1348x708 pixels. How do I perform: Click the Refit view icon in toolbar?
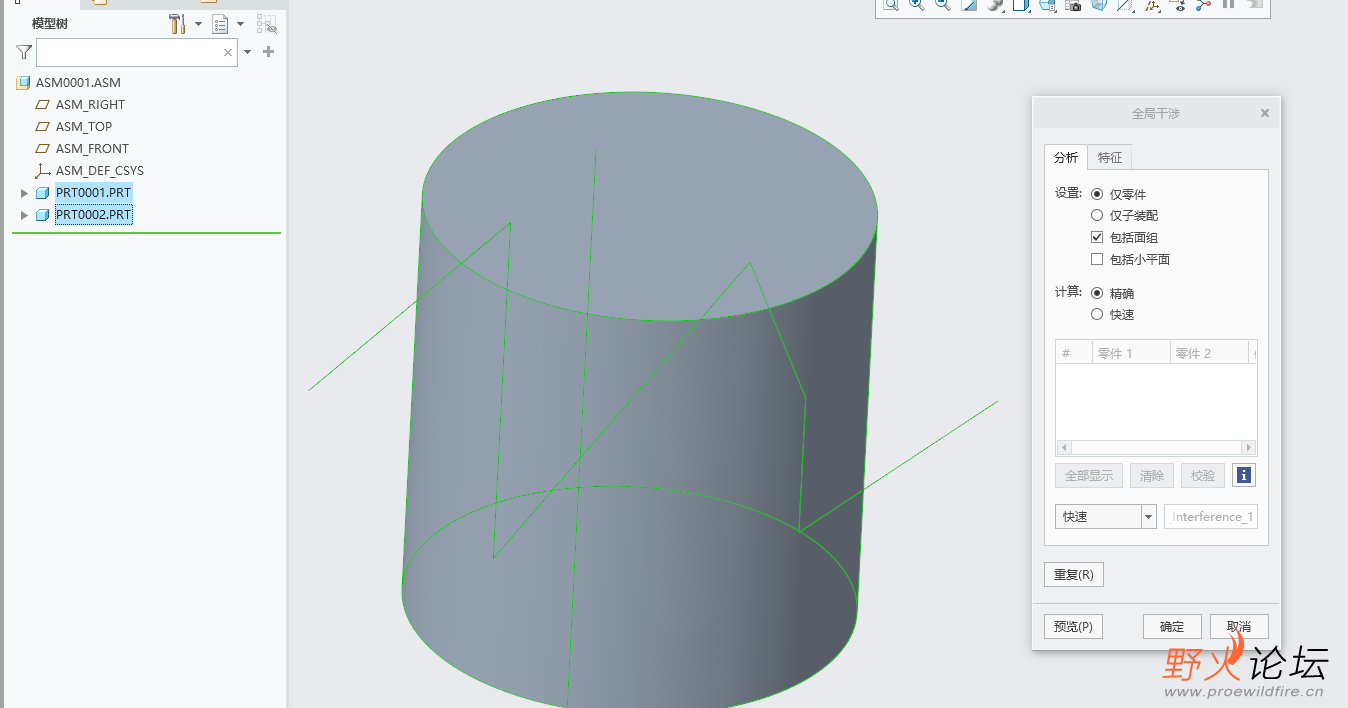coord(890,5)
